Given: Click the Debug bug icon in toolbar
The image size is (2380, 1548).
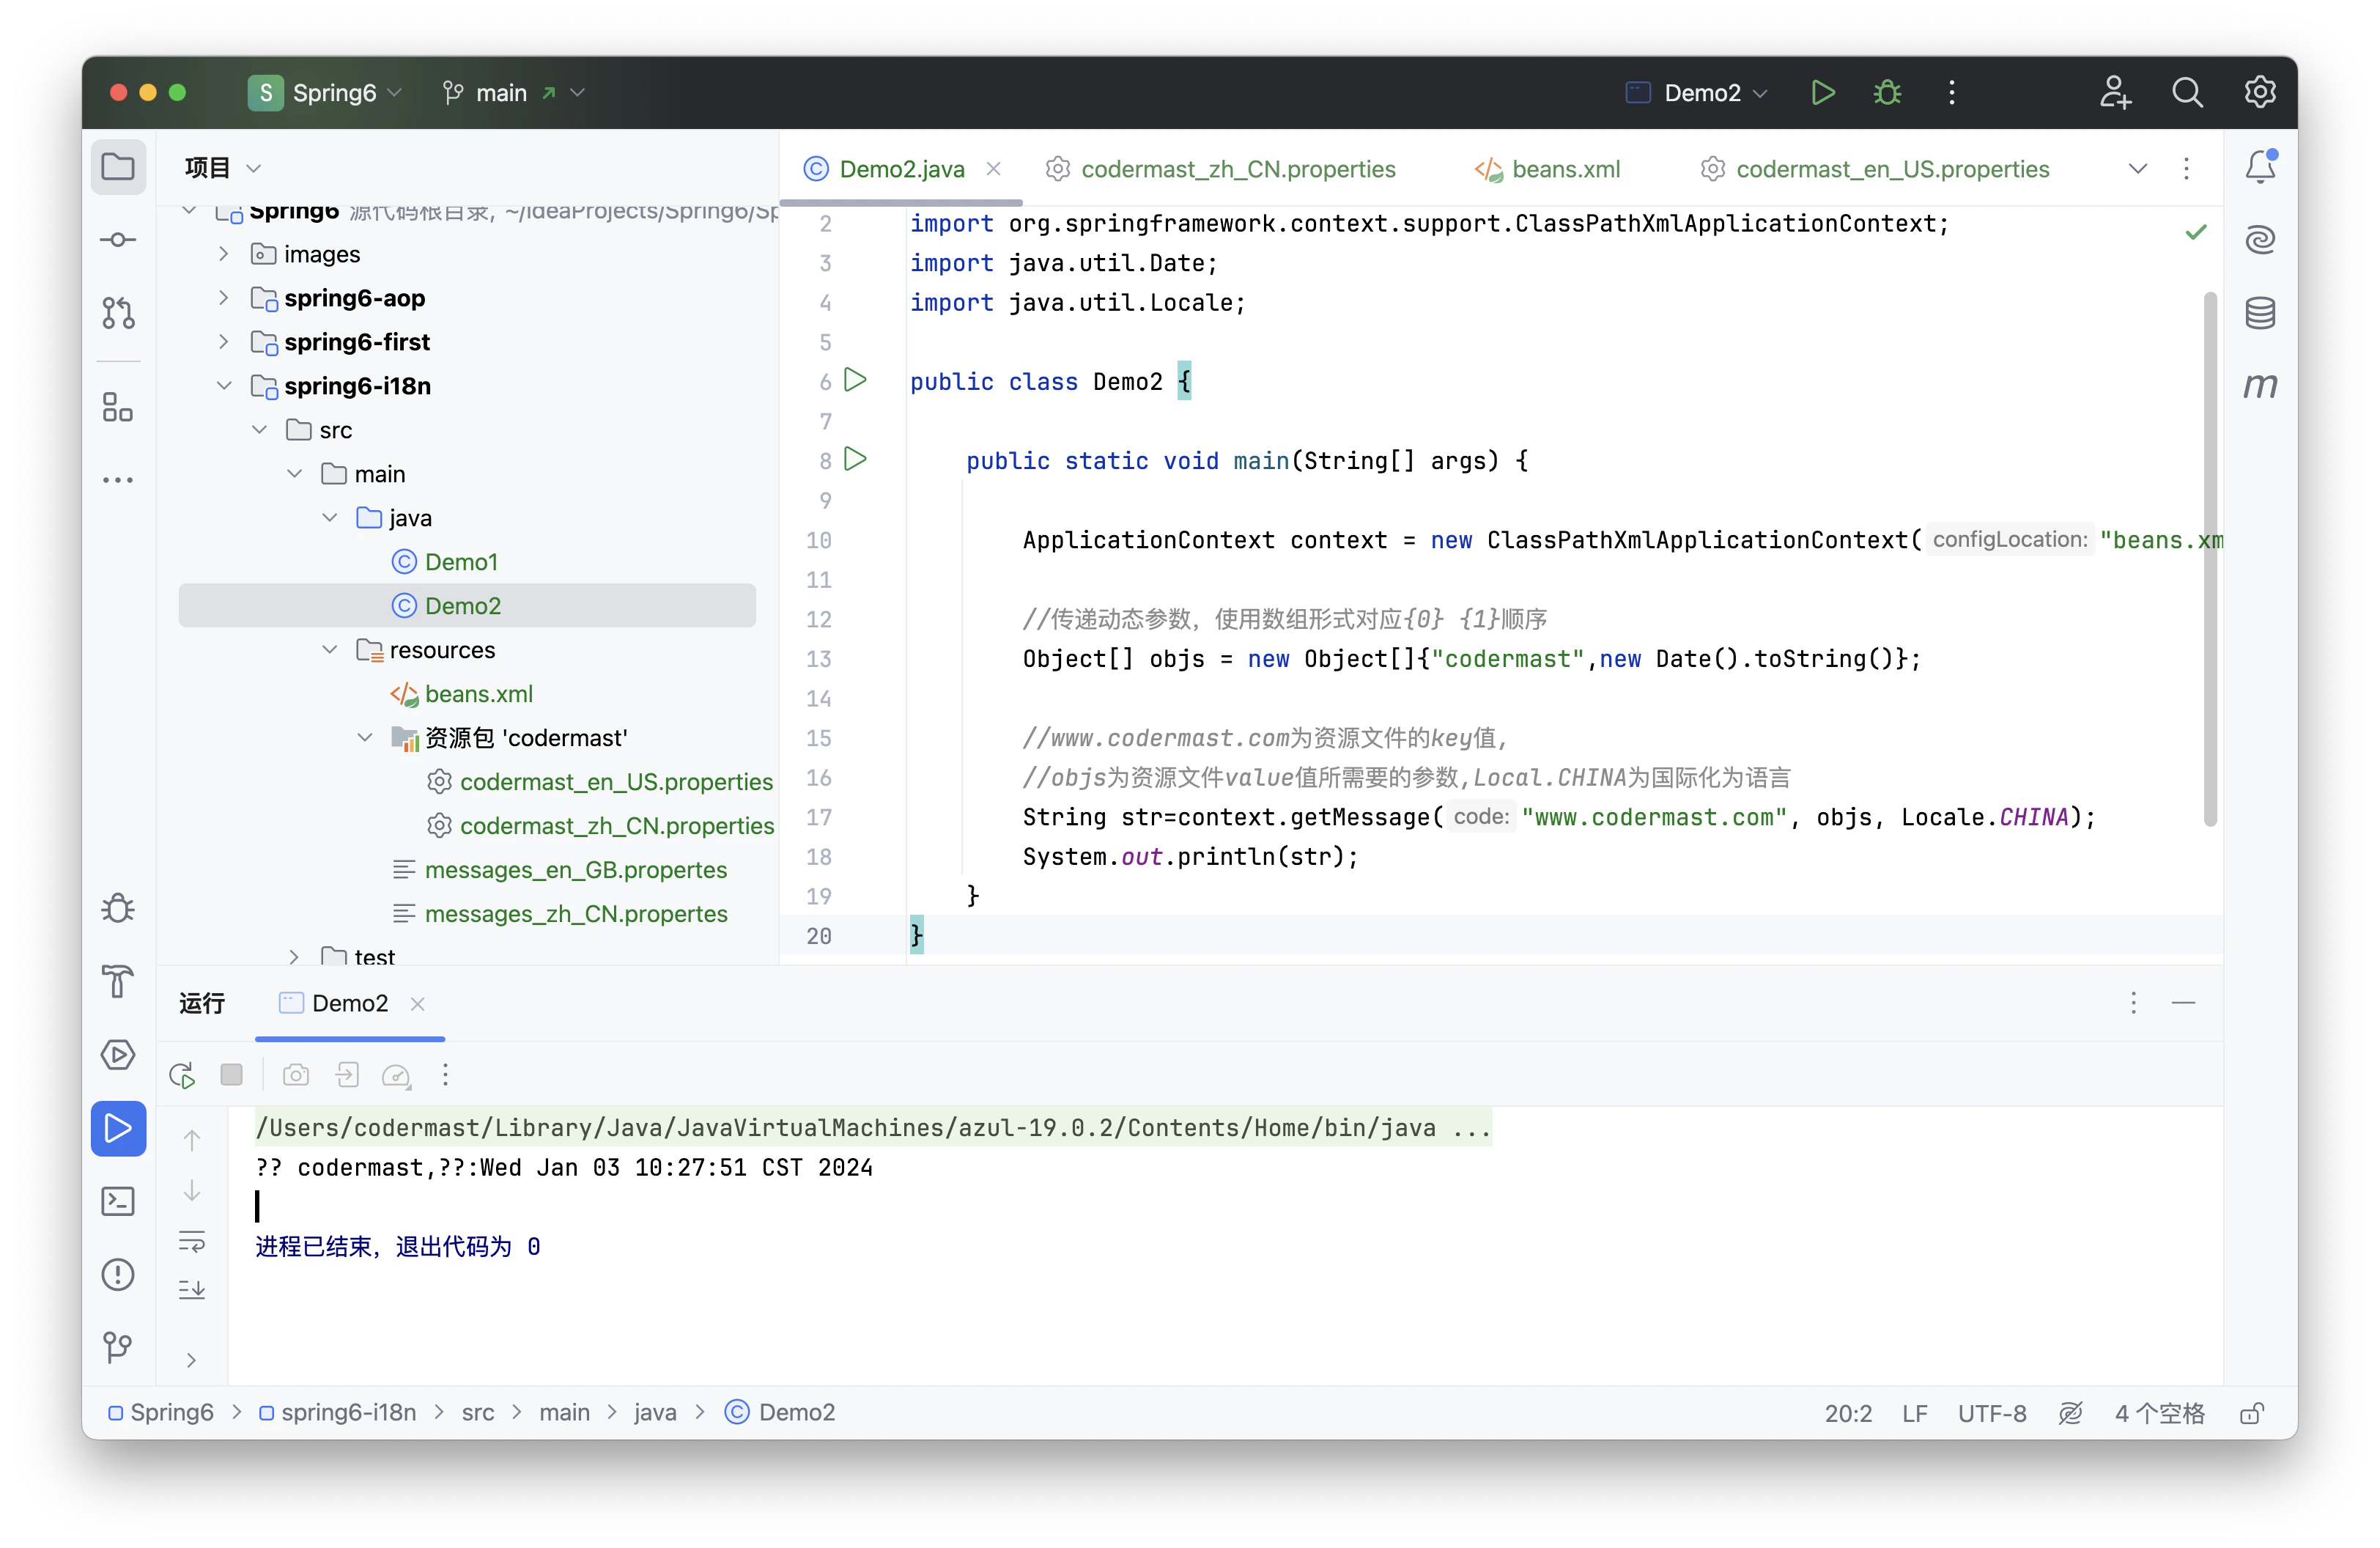Looking at the screenshot, I should pyautogui.click(x=1887, y=93).
